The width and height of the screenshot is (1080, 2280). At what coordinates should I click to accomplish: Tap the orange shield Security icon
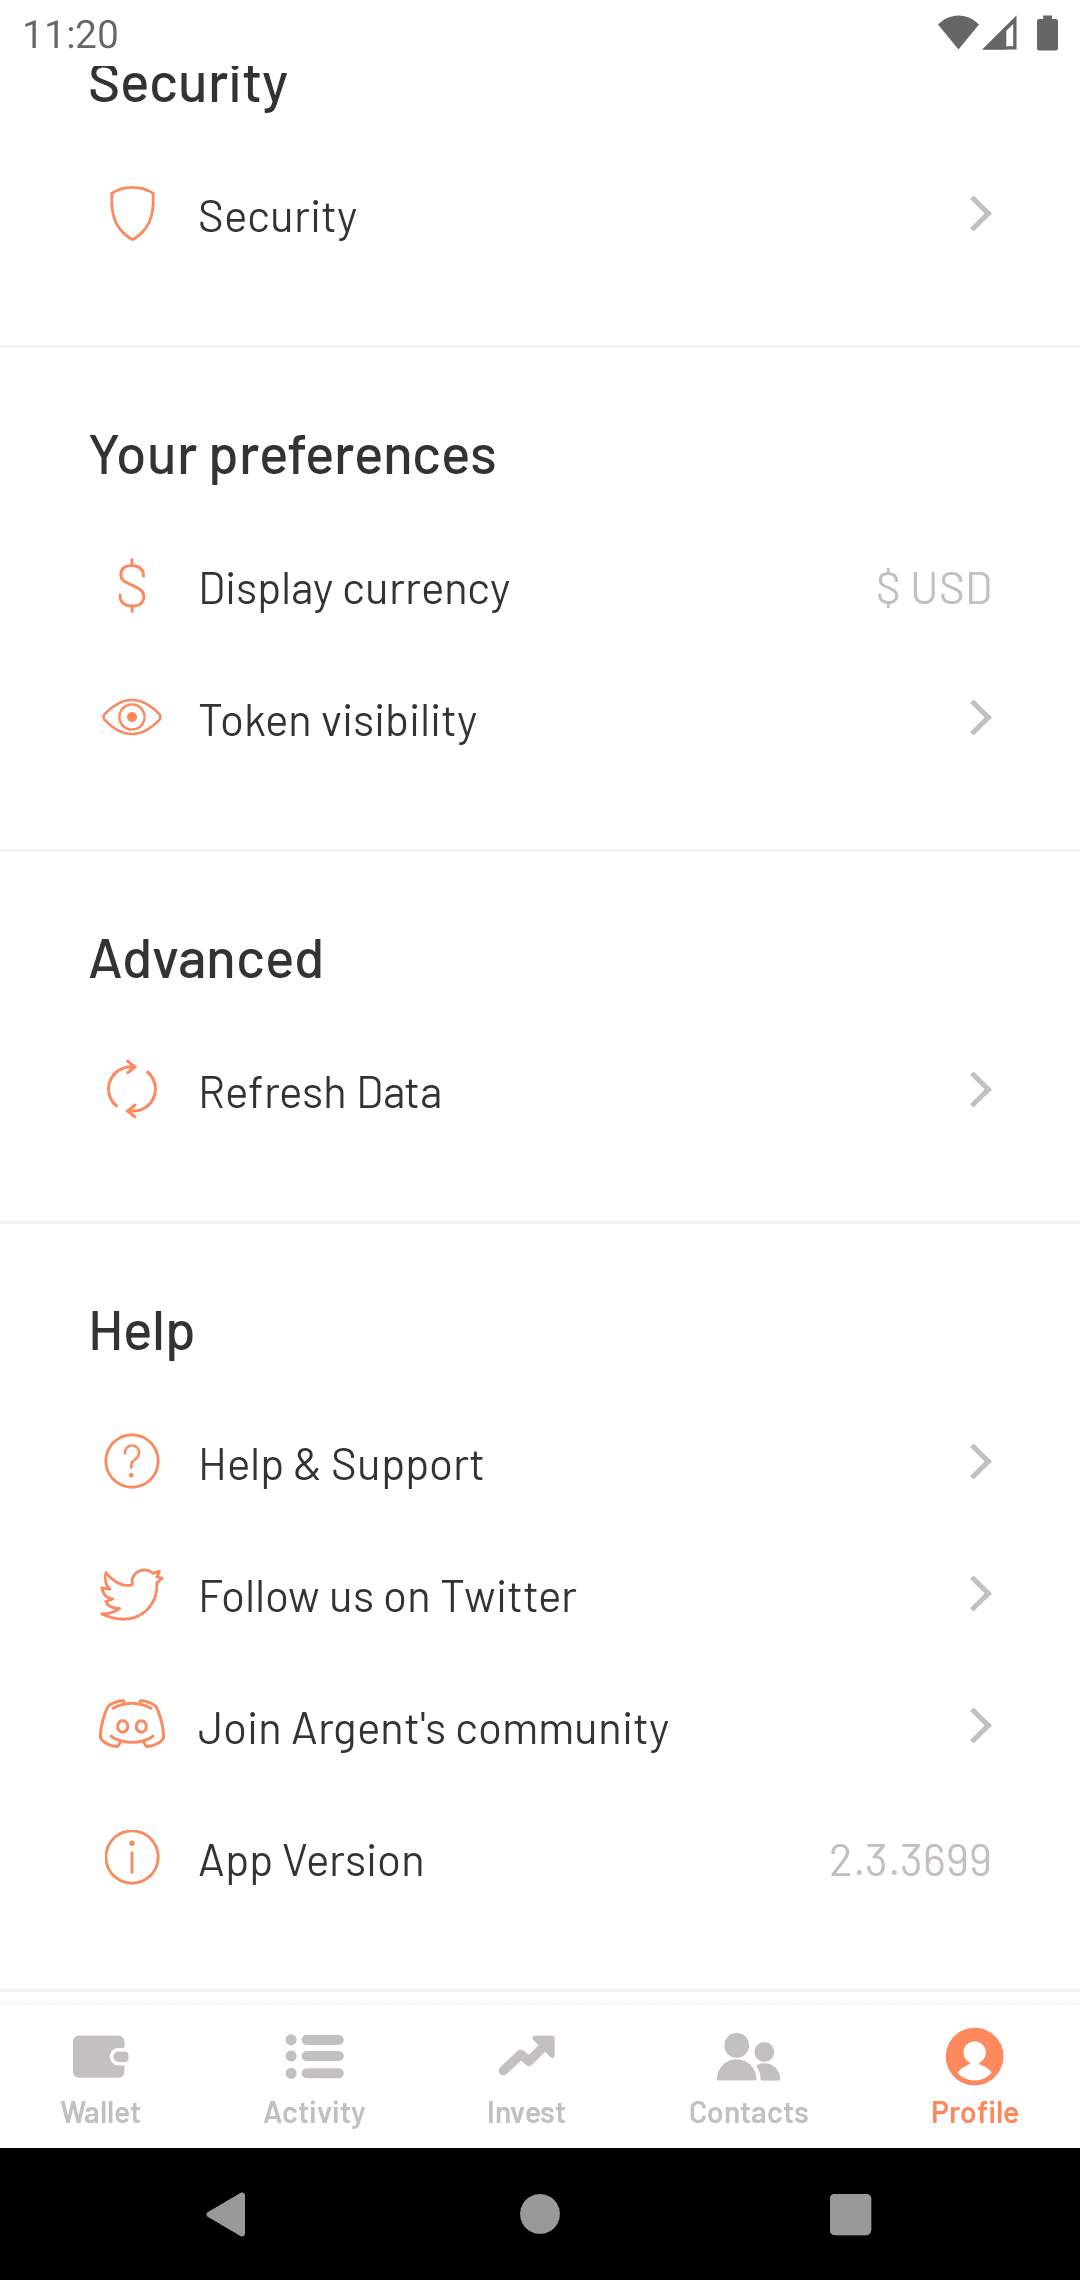(132, 214)
